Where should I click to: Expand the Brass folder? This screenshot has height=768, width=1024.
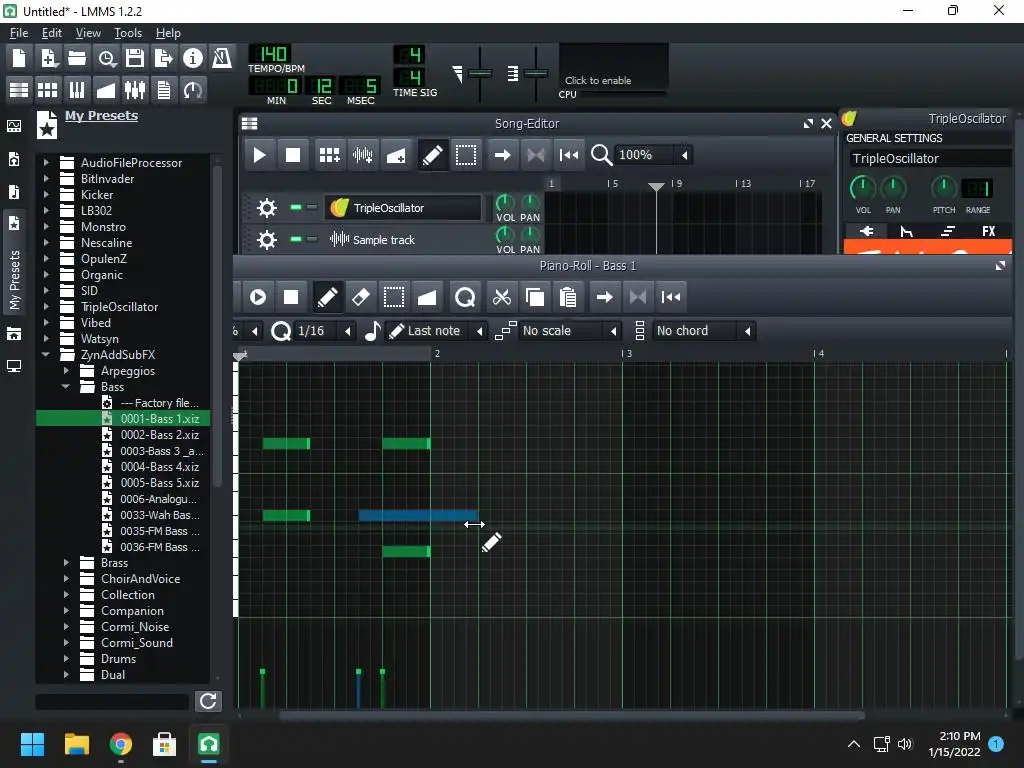coord(66,563)
